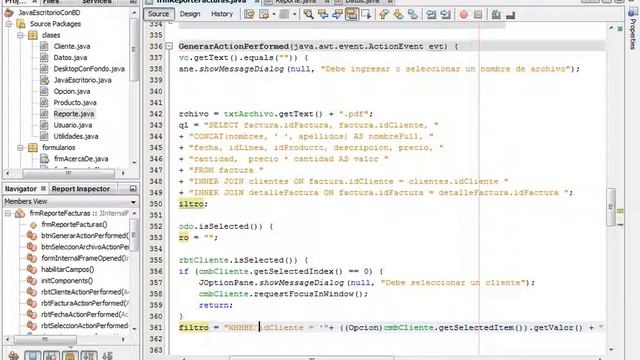Toggle Rectangular Selection mode
Image resolution: width=640 pixels, height=360 pixels.
point(366,15)
